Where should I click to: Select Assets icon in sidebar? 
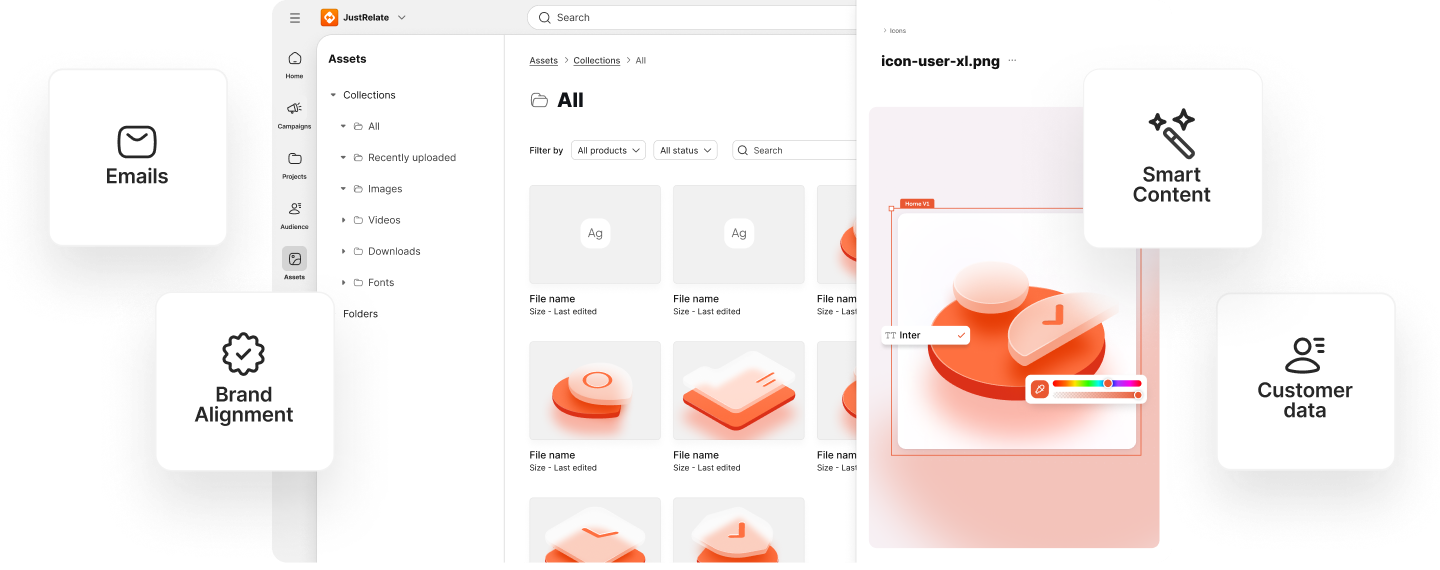(294, 260)
